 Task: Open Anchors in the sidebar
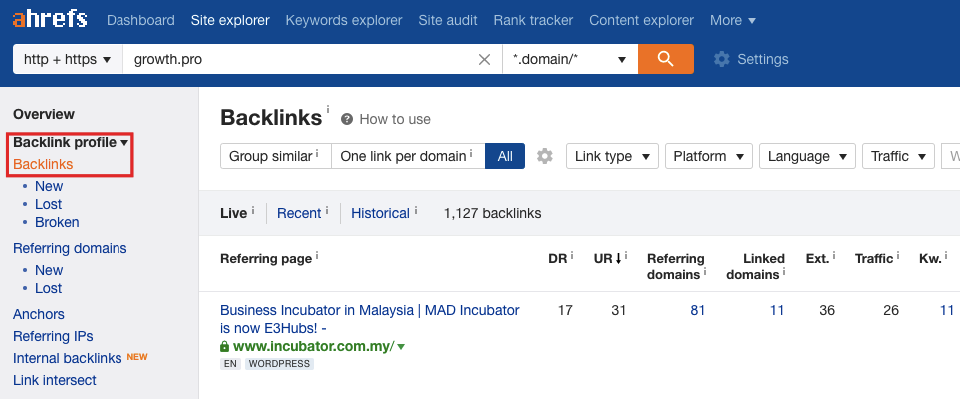(39, 315)
